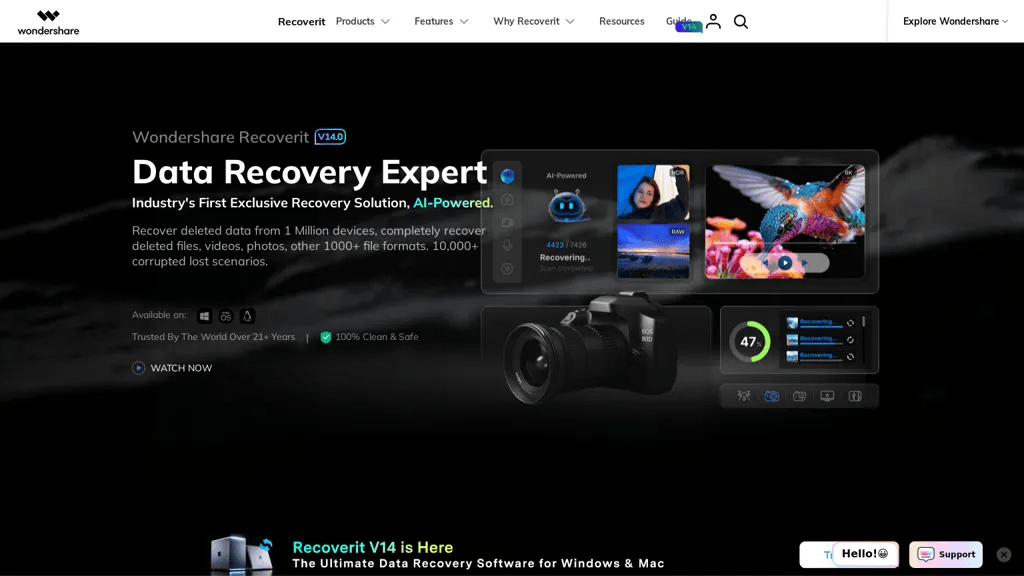This screenshot has width=1024, height=576.
Task: Close the bottom banner with X
Action: tap(1004, 554)
